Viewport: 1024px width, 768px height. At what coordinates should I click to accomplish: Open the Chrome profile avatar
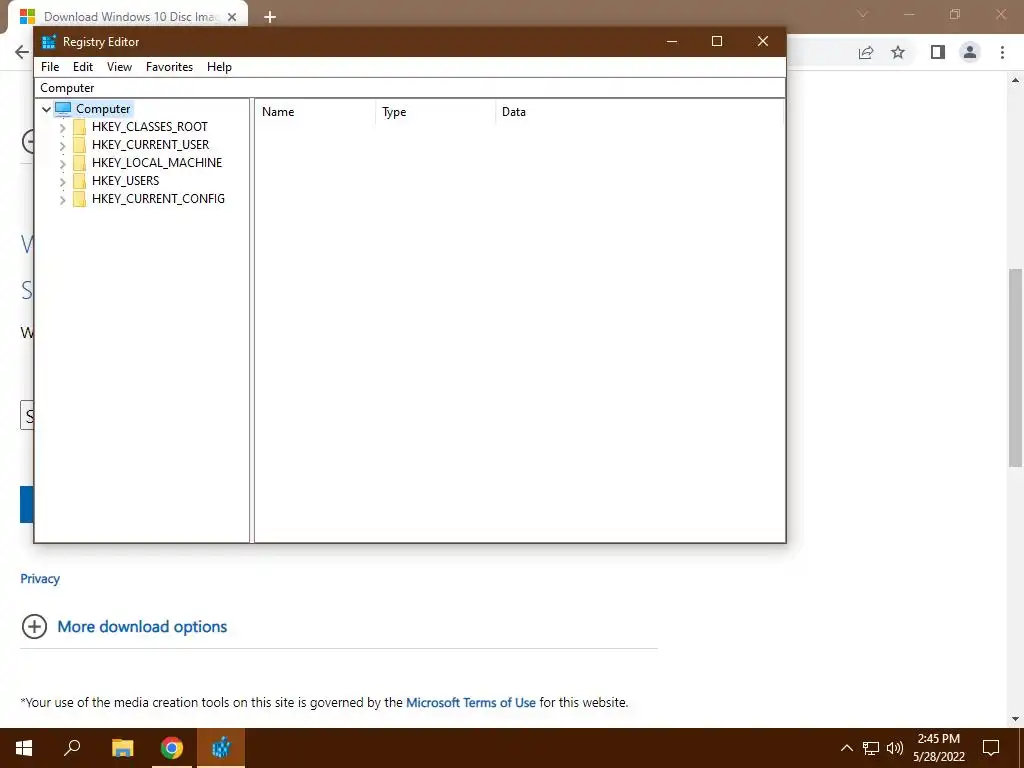tap(970, 52)
